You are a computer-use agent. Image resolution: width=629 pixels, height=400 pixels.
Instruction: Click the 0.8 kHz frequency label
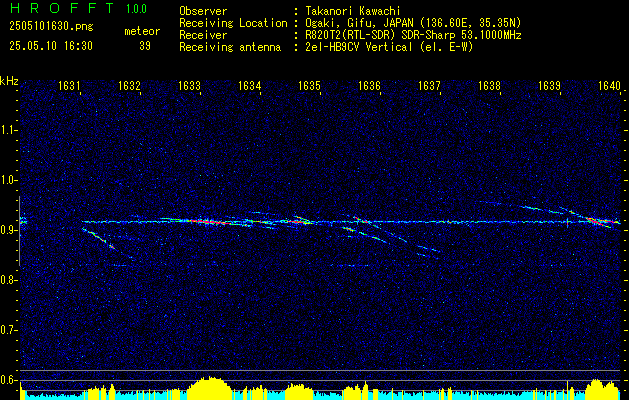[8, 280]
